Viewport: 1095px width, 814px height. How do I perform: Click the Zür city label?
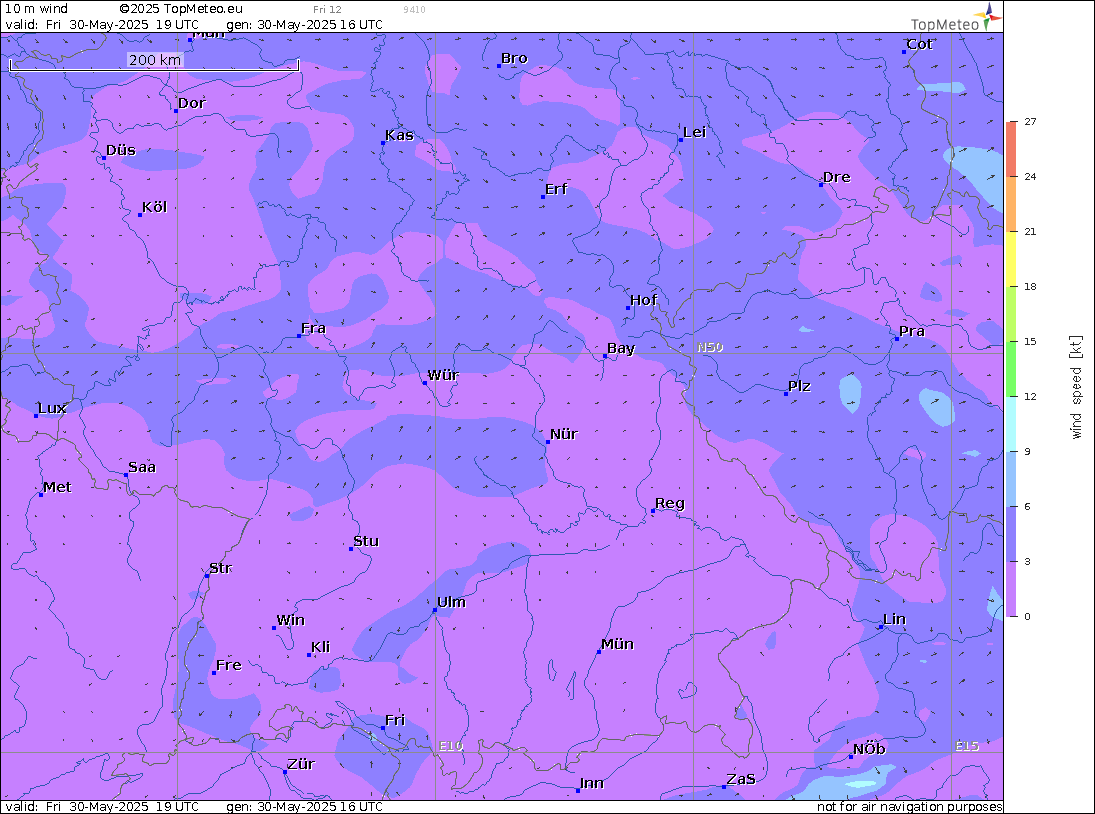301,764
